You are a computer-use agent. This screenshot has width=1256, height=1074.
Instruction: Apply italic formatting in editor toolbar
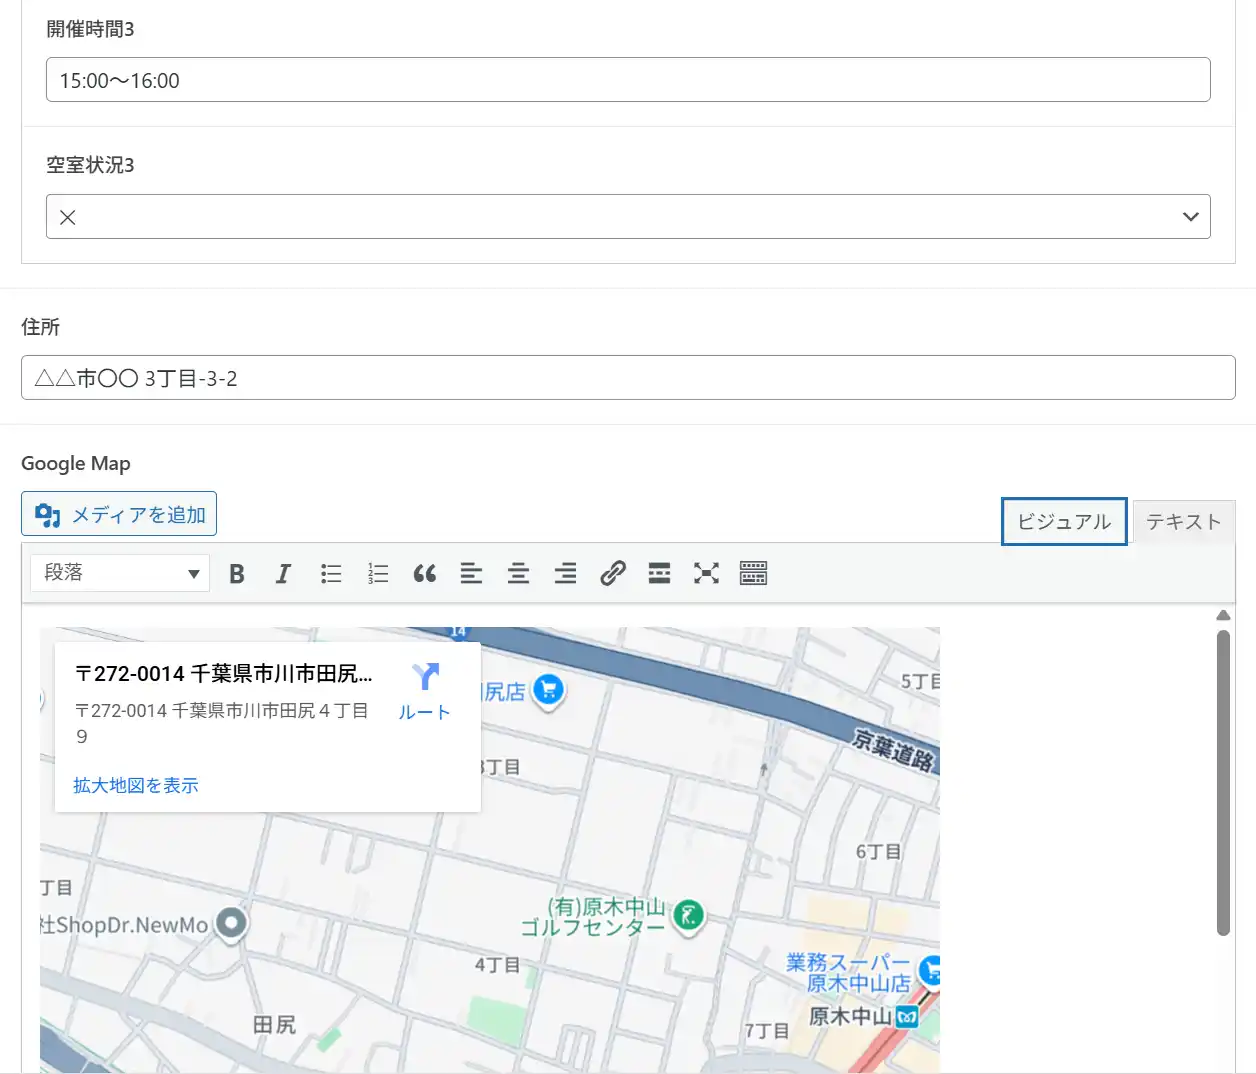click(x=283, y=573)
